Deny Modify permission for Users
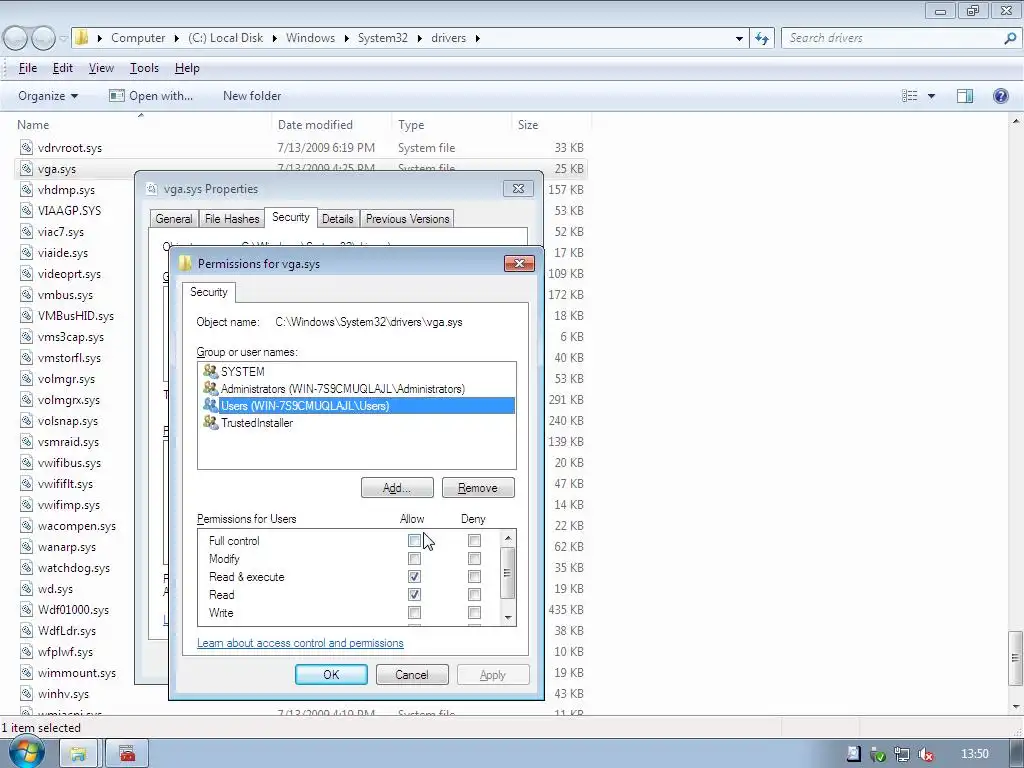The image size is (1024, 768). click(474, 558)
